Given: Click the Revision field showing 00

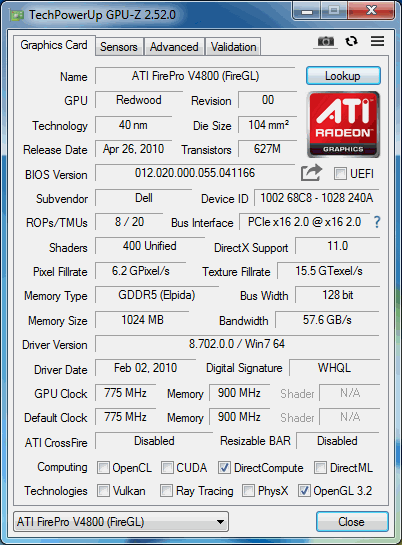Looking at the screenshot, I should click(x=268, y=100).
